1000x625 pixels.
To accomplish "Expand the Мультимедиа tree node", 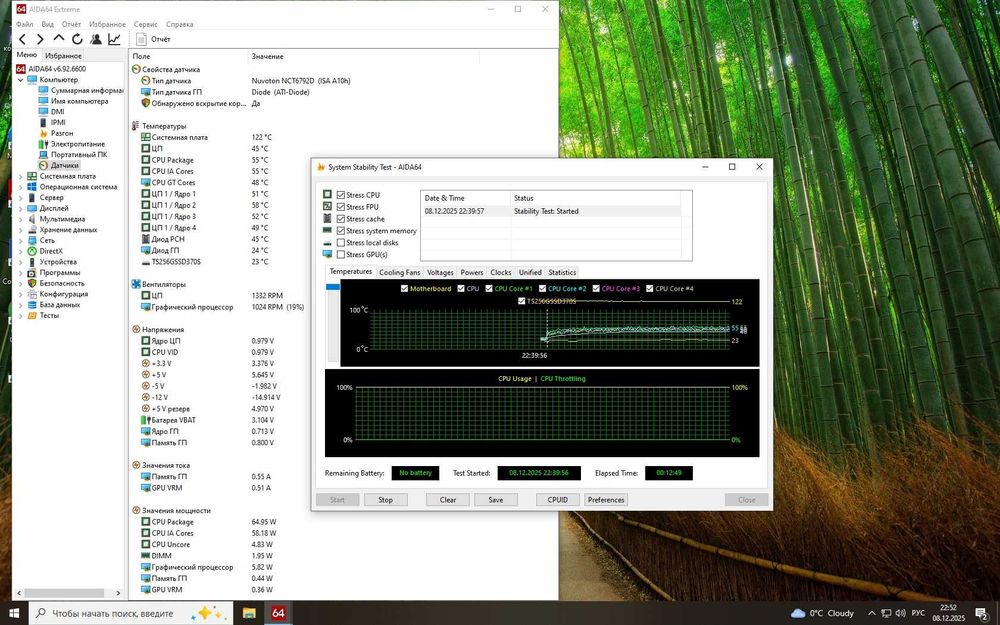I will pos(20,219).
